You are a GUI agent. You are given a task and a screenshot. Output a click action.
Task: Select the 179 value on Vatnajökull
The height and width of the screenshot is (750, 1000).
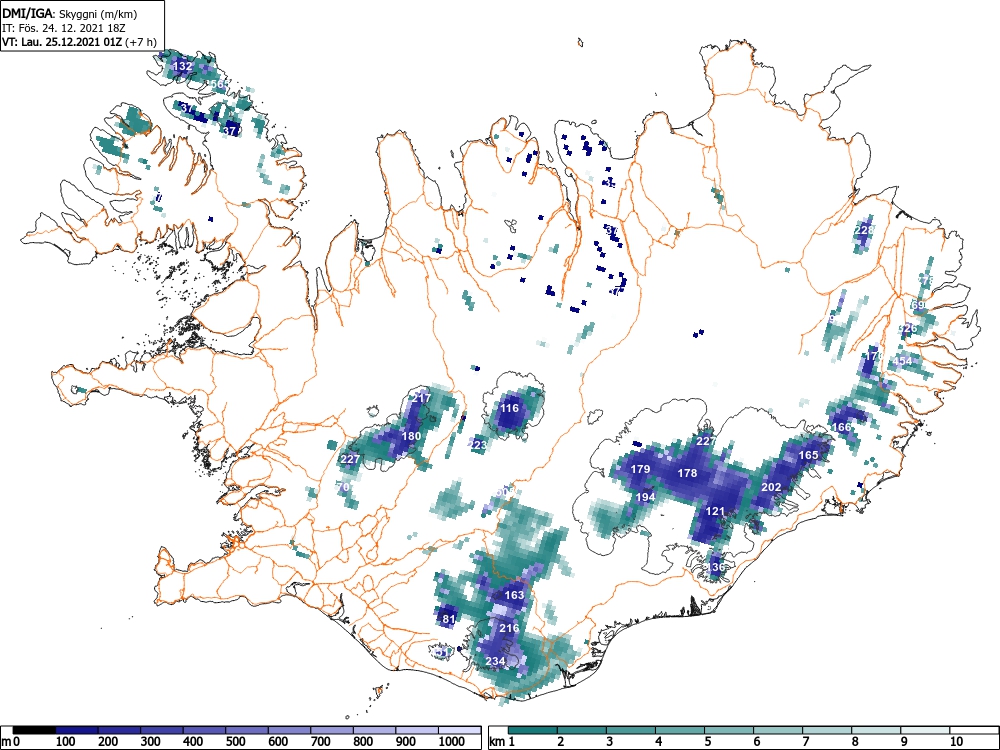[640, 469]
